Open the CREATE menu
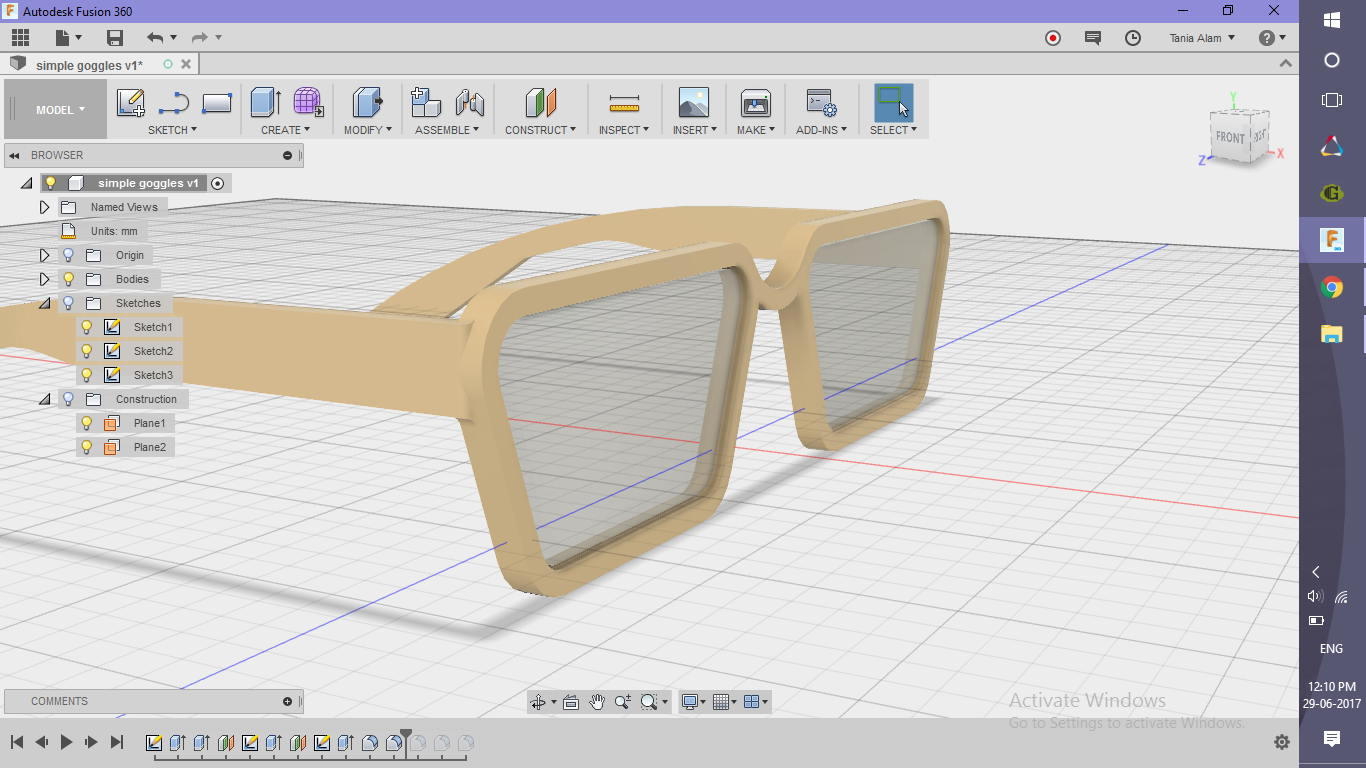The image size is (1366, 768). pos(286,130)
